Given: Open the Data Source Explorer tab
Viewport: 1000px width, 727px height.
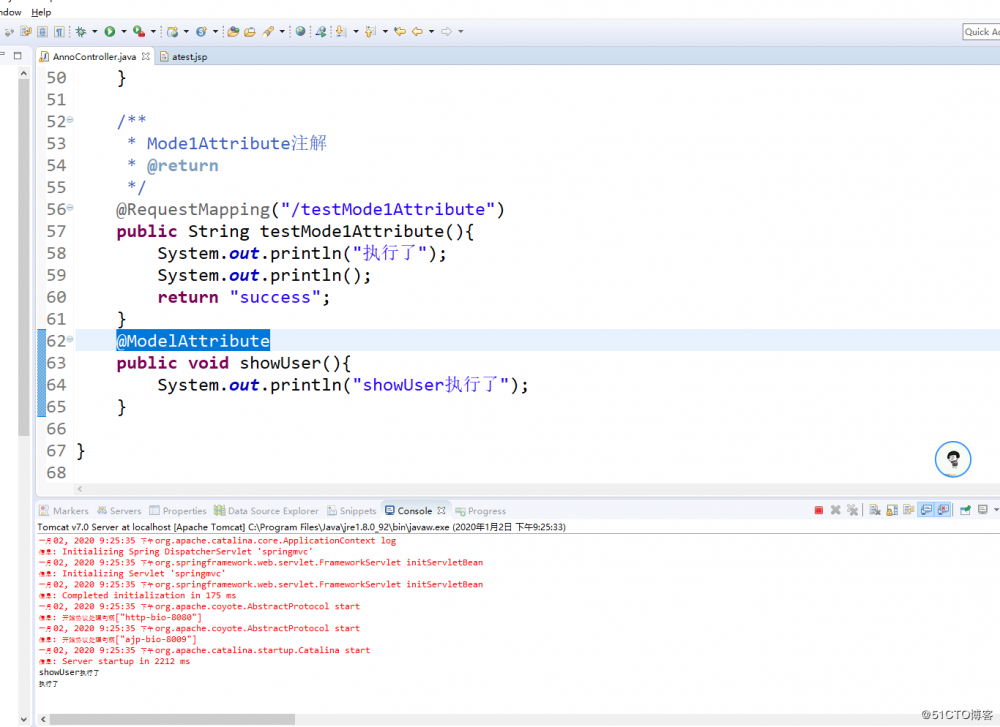Looking at the screenshot, I should point(266,511).
